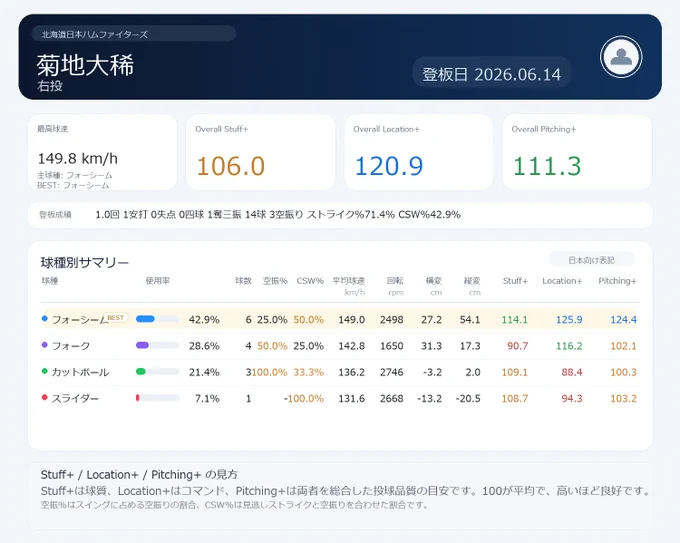
Task: Click the Overall Stuff+ value 106.0
Action: (x=231, y=166)
